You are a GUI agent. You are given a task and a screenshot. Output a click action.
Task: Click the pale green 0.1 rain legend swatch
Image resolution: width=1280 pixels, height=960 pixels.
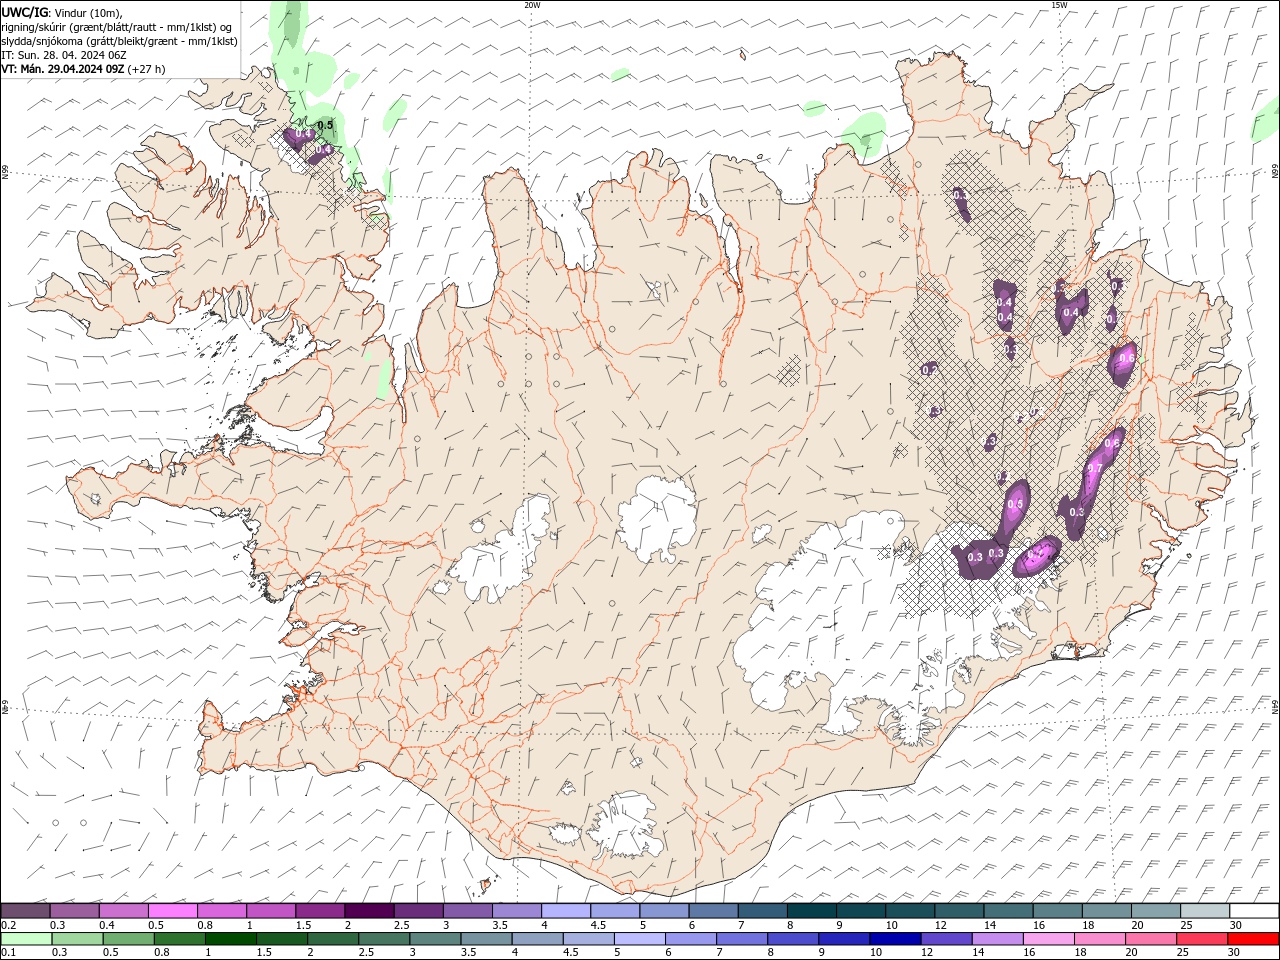point(26,939)
